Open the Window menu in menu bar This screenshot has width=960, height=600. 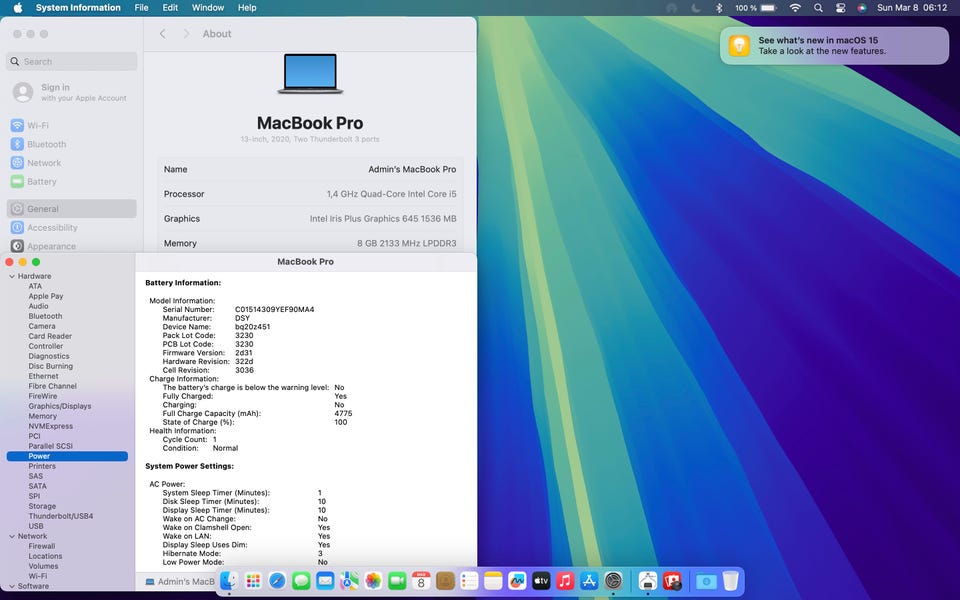[208, 8]
